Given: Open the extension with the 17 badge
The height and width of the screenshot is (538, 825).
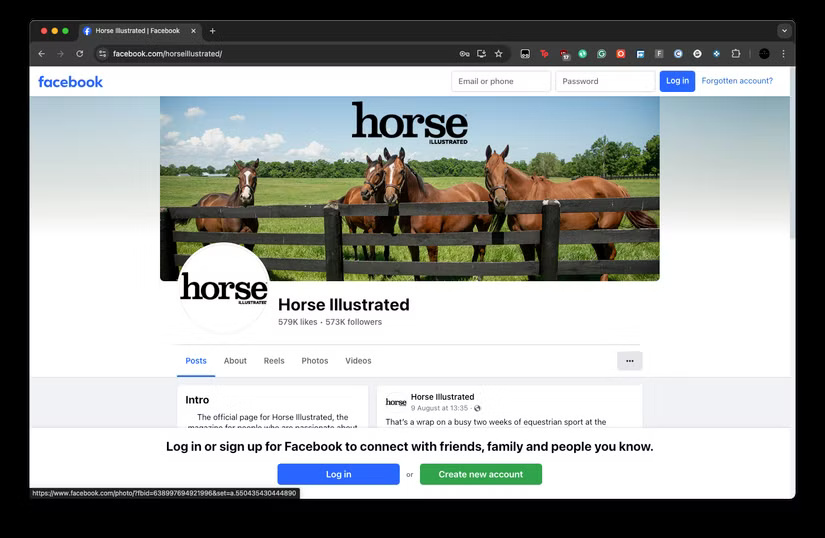Looking at the screenshot, I should 564,54.
